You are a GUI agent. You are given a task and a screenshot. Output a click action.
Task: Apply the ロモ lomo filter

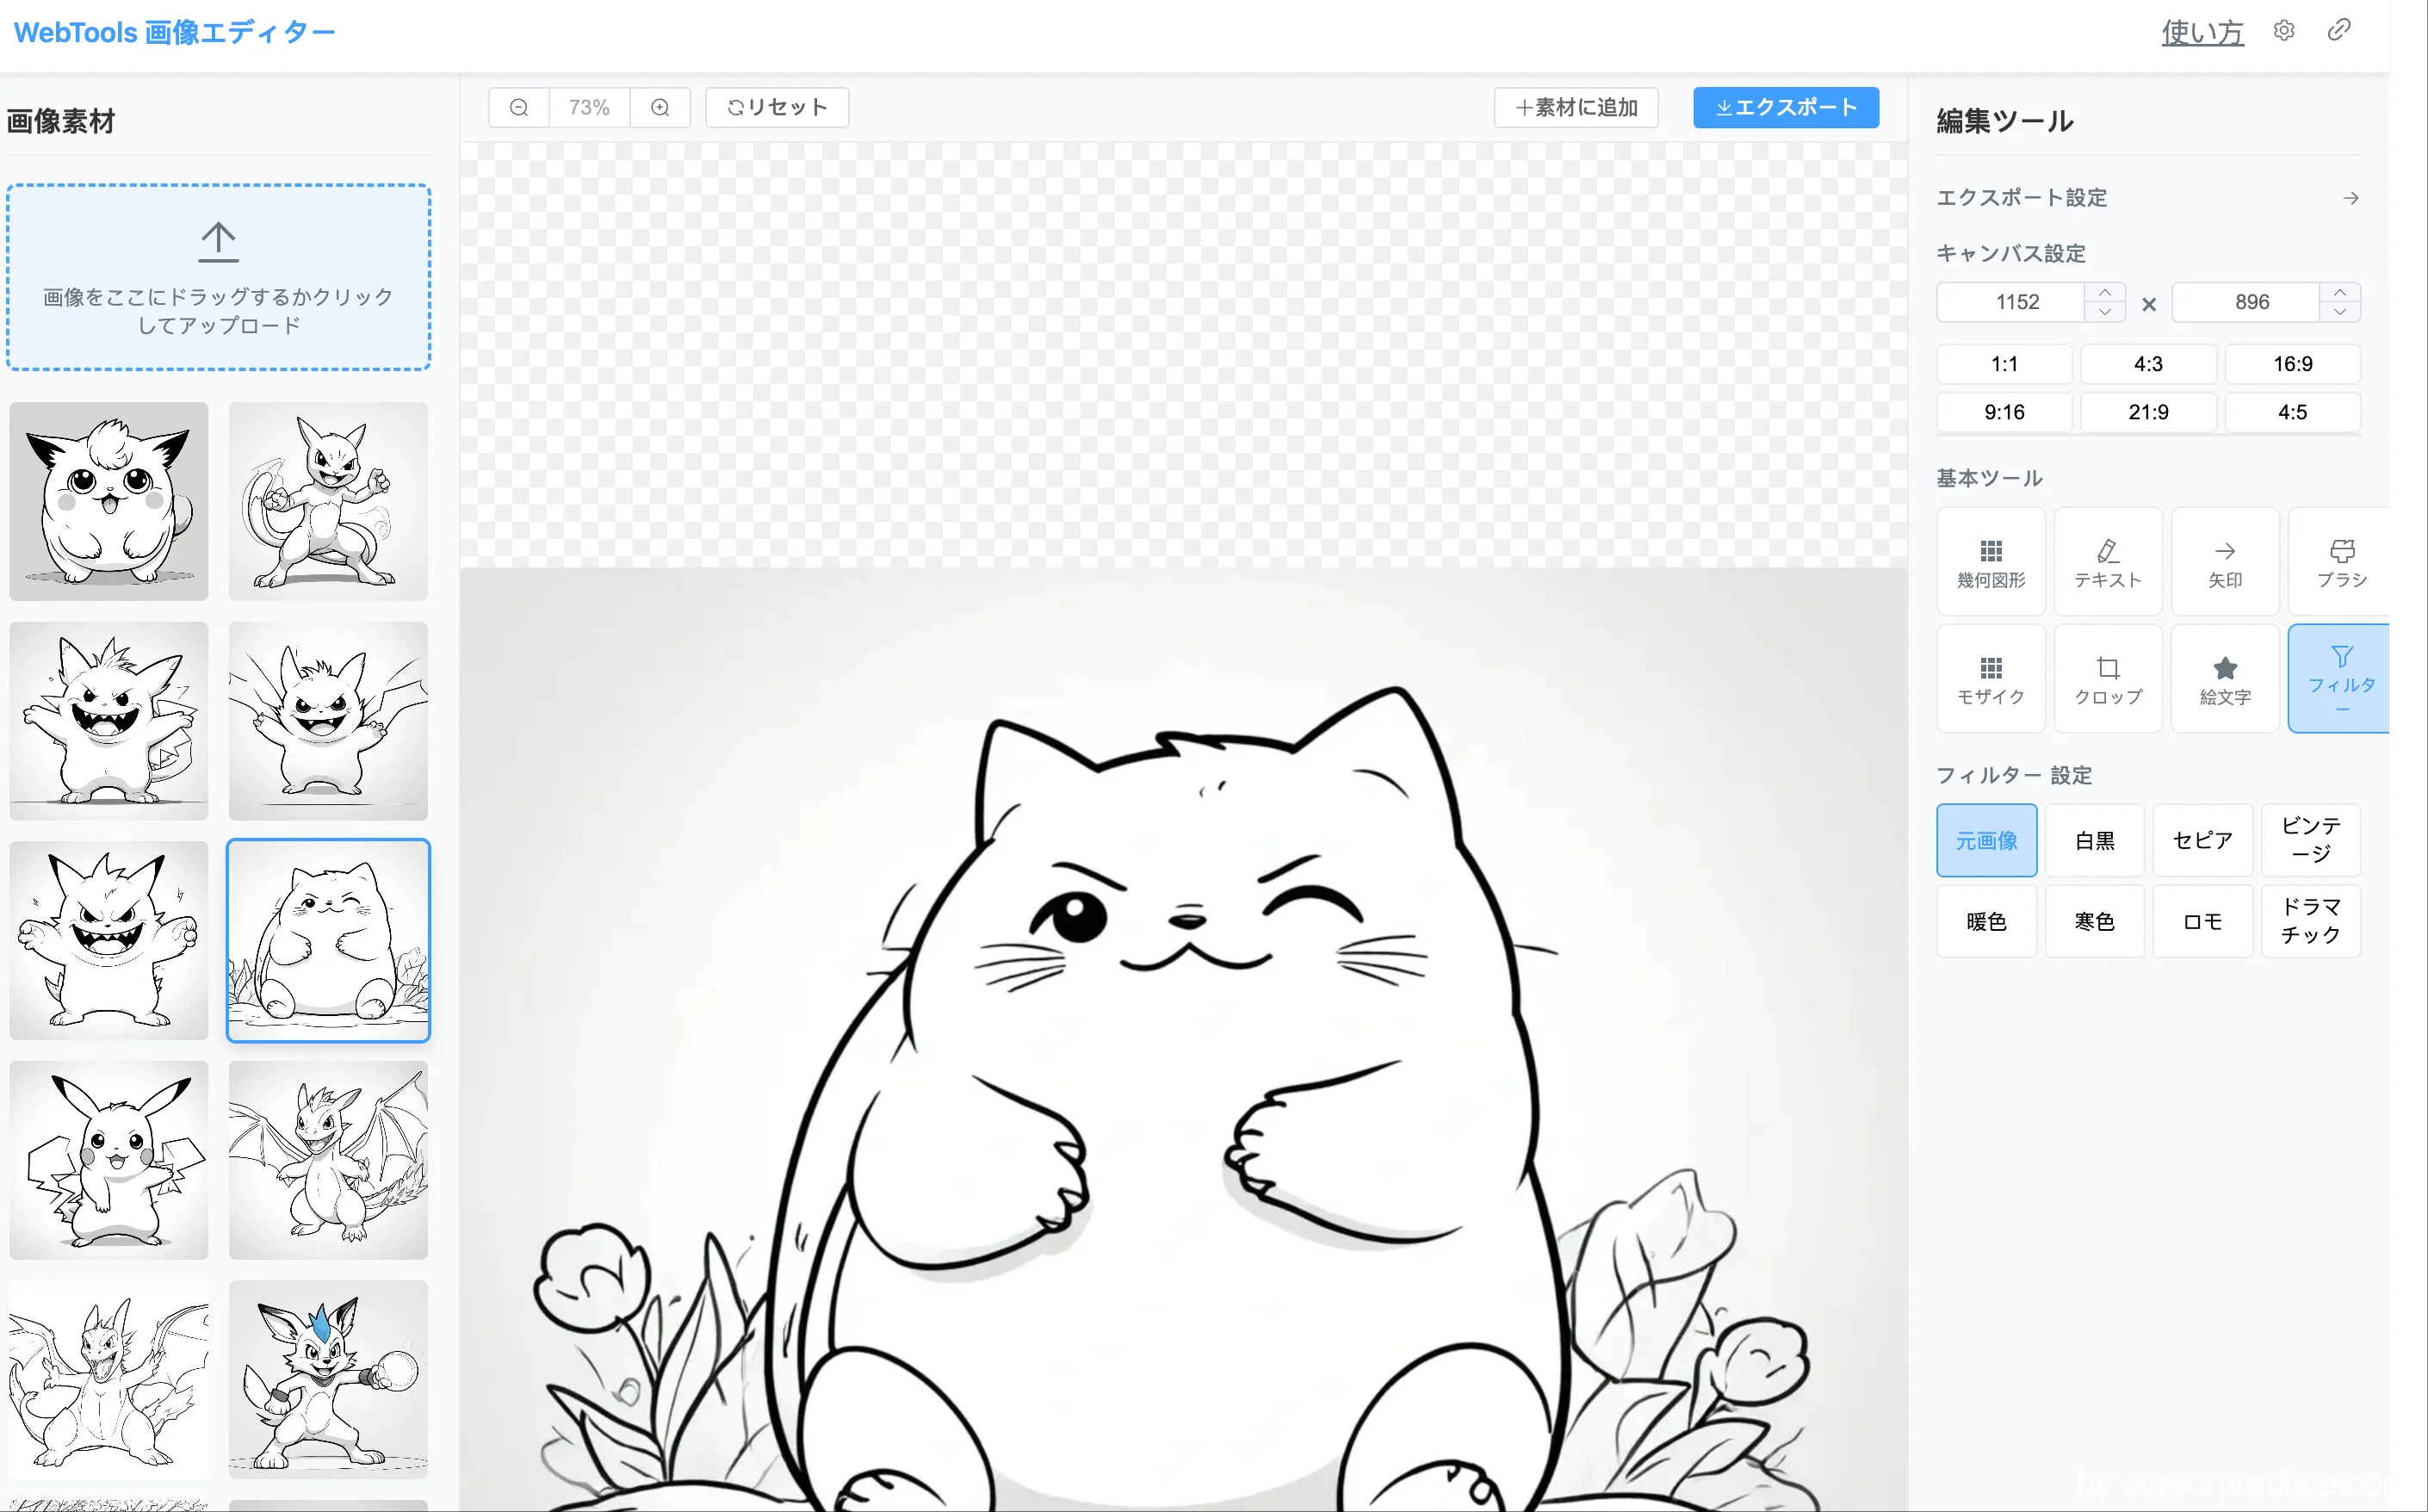click(2203, 922)
